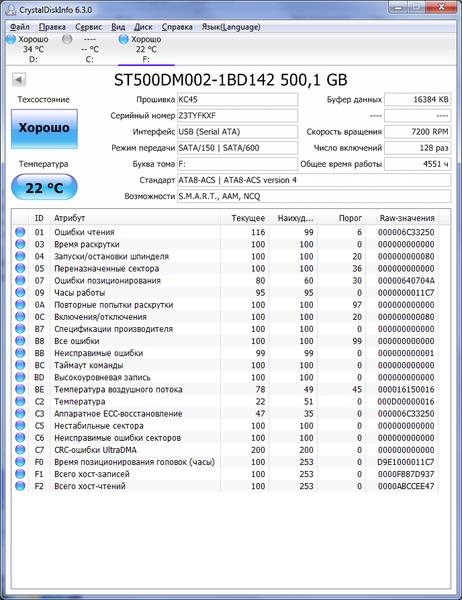Screen dimensions: 462x600
Task: Click the Наихуд... column header
Action: pos(293,218)
